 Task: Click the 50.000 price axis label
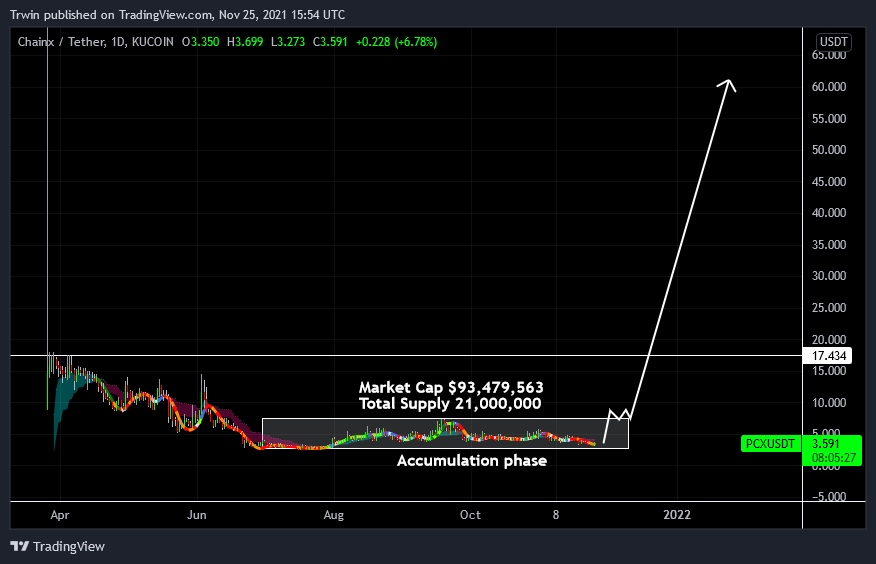pyautogui.click(x=829, y=150)
